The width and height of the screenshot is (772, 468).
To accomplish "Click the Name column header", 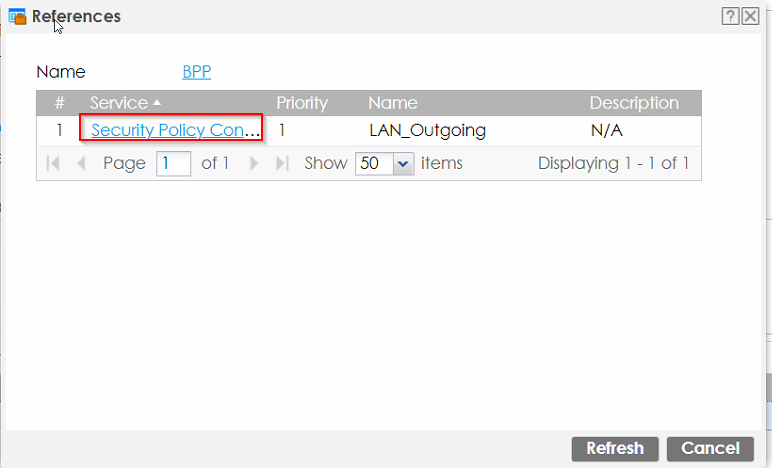I will tap(392, 103).
